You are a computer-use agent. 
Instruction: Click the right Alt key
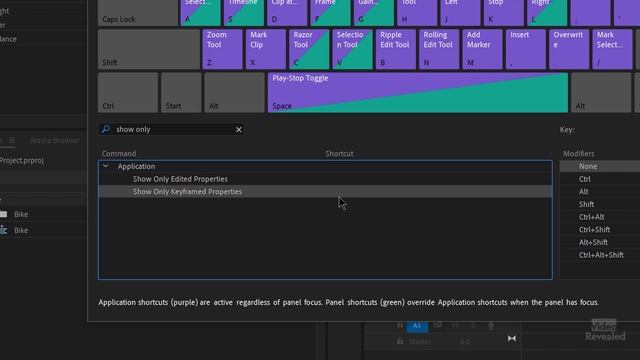tap(601, 93)
